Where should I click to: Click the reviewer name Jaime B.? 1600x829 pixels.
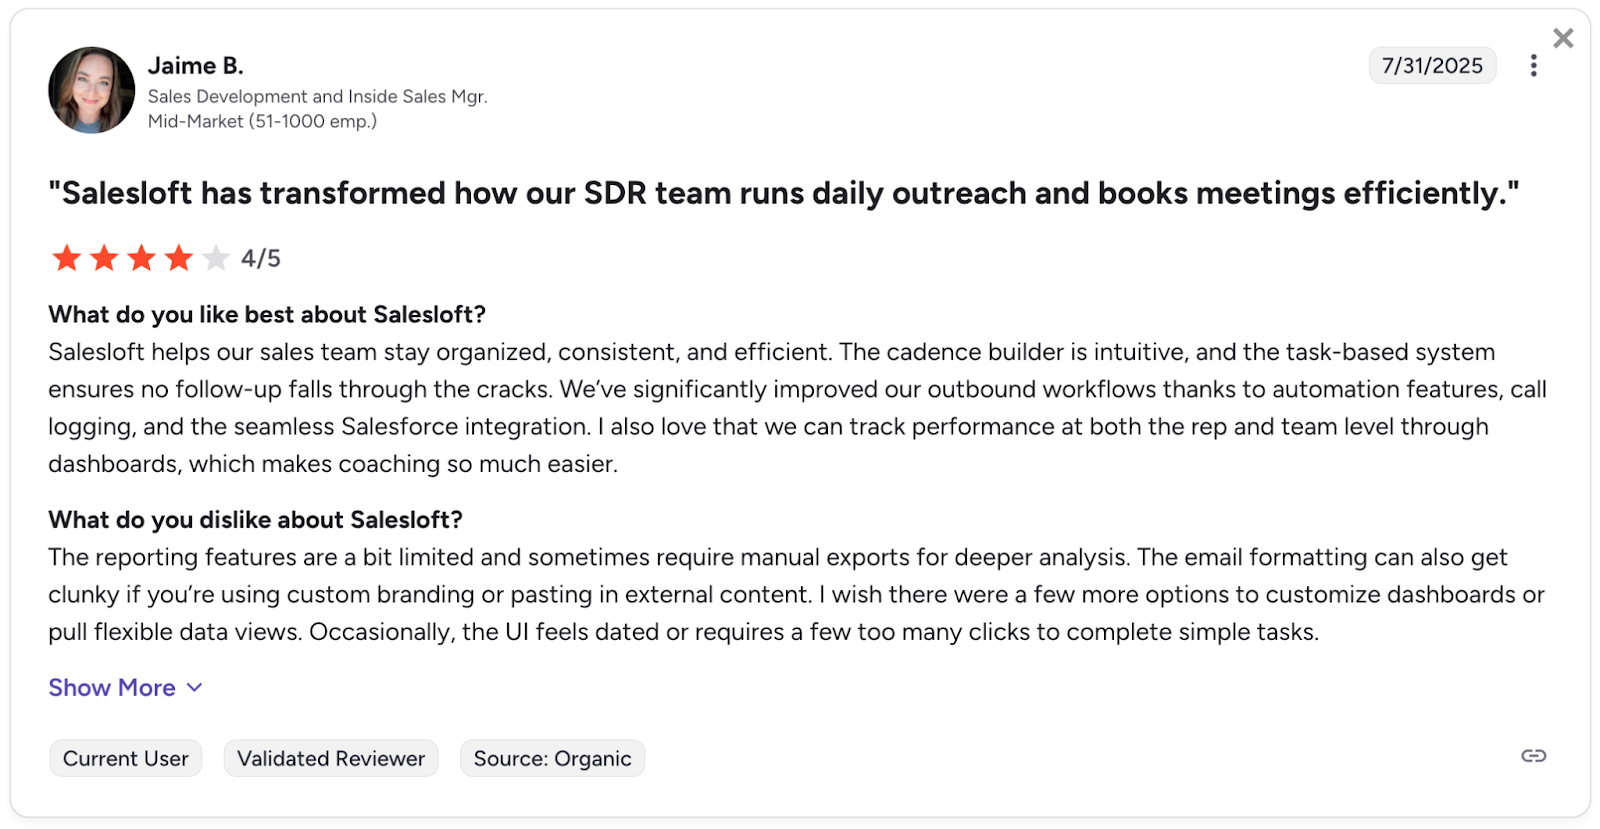196,66
